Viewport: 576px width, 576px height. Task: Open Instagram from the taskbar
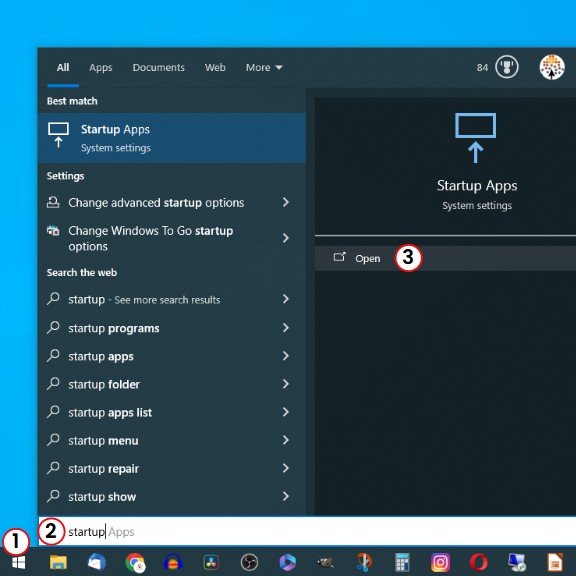coord(440,562)
